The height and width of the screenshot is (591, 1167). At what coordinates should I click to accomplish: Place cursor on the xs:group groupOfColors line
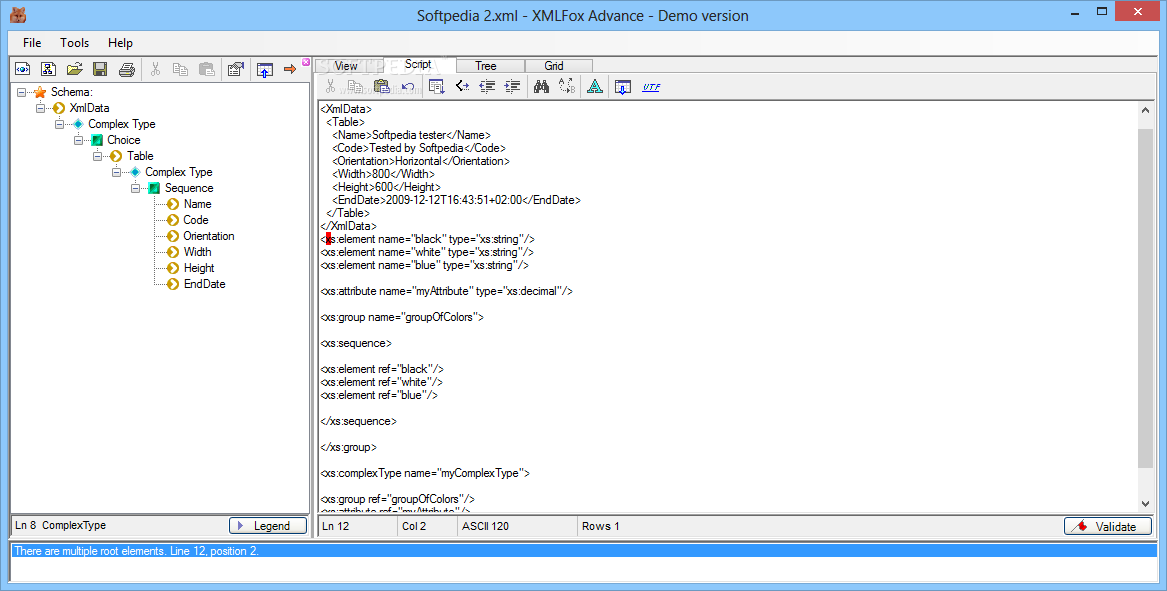pyautogui.click(x=403, y=317)
